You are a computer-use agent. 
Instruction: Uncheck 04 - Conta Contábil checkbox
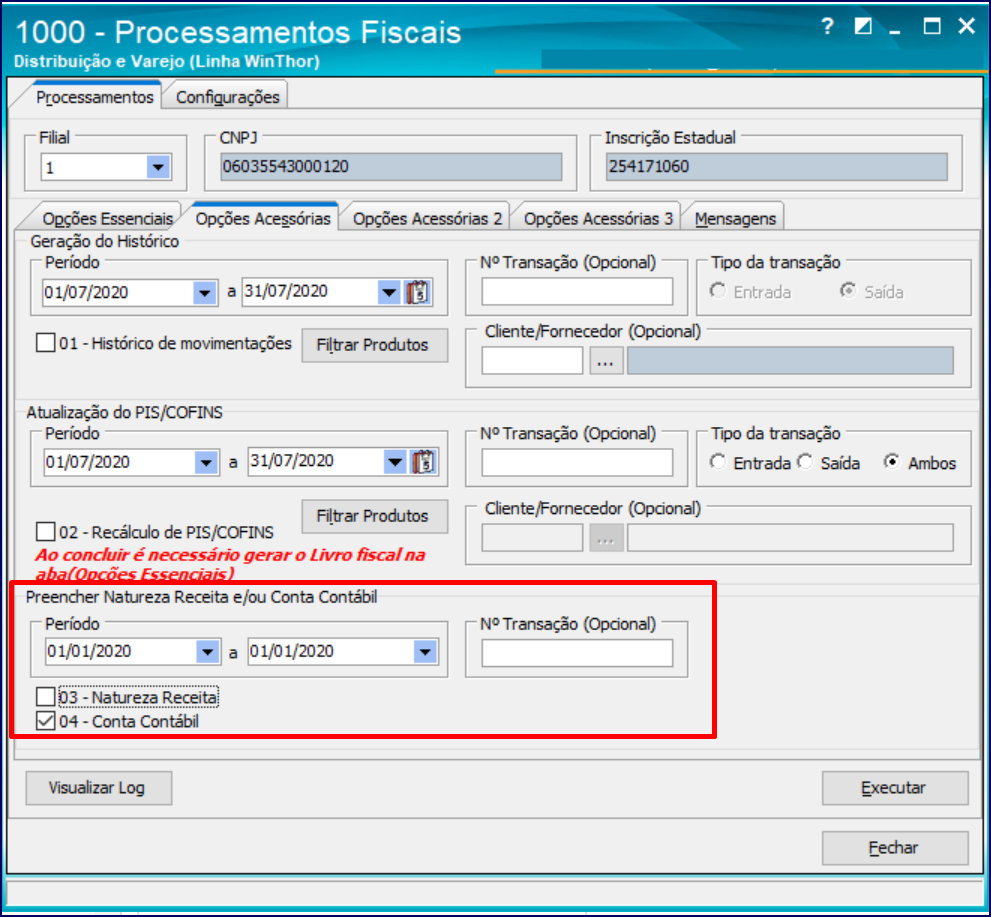click(46, 721)
